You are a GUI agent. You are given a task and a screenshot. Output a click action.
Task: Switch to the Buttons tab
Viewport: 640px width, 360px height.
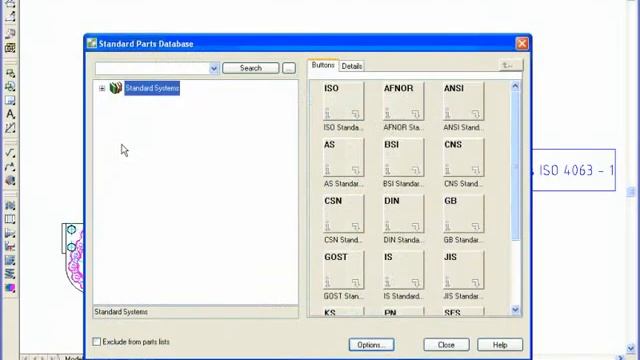(323, 65)
